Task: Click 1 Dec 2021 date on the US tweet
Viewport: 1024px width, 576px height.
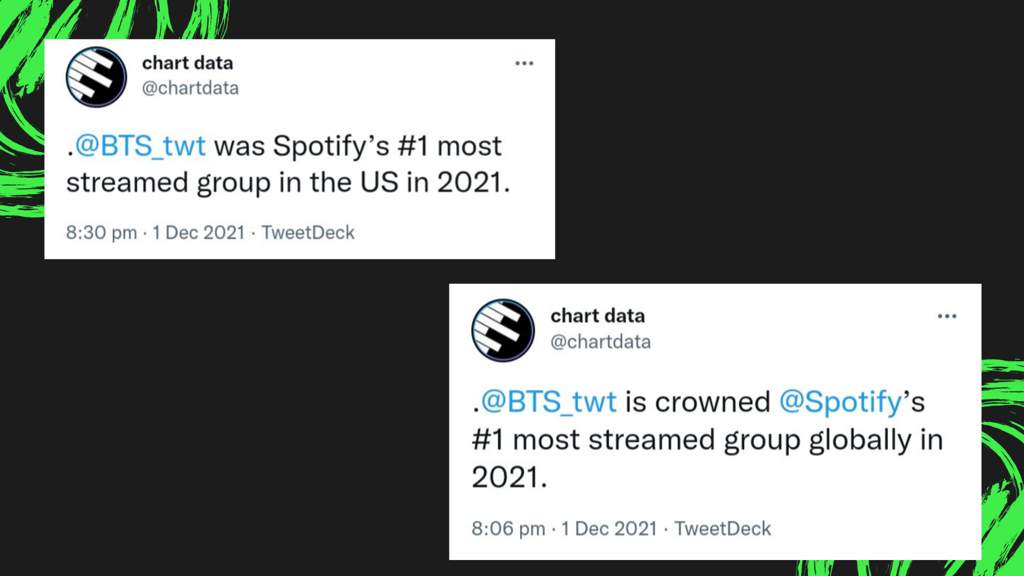Action: point(199,232)
